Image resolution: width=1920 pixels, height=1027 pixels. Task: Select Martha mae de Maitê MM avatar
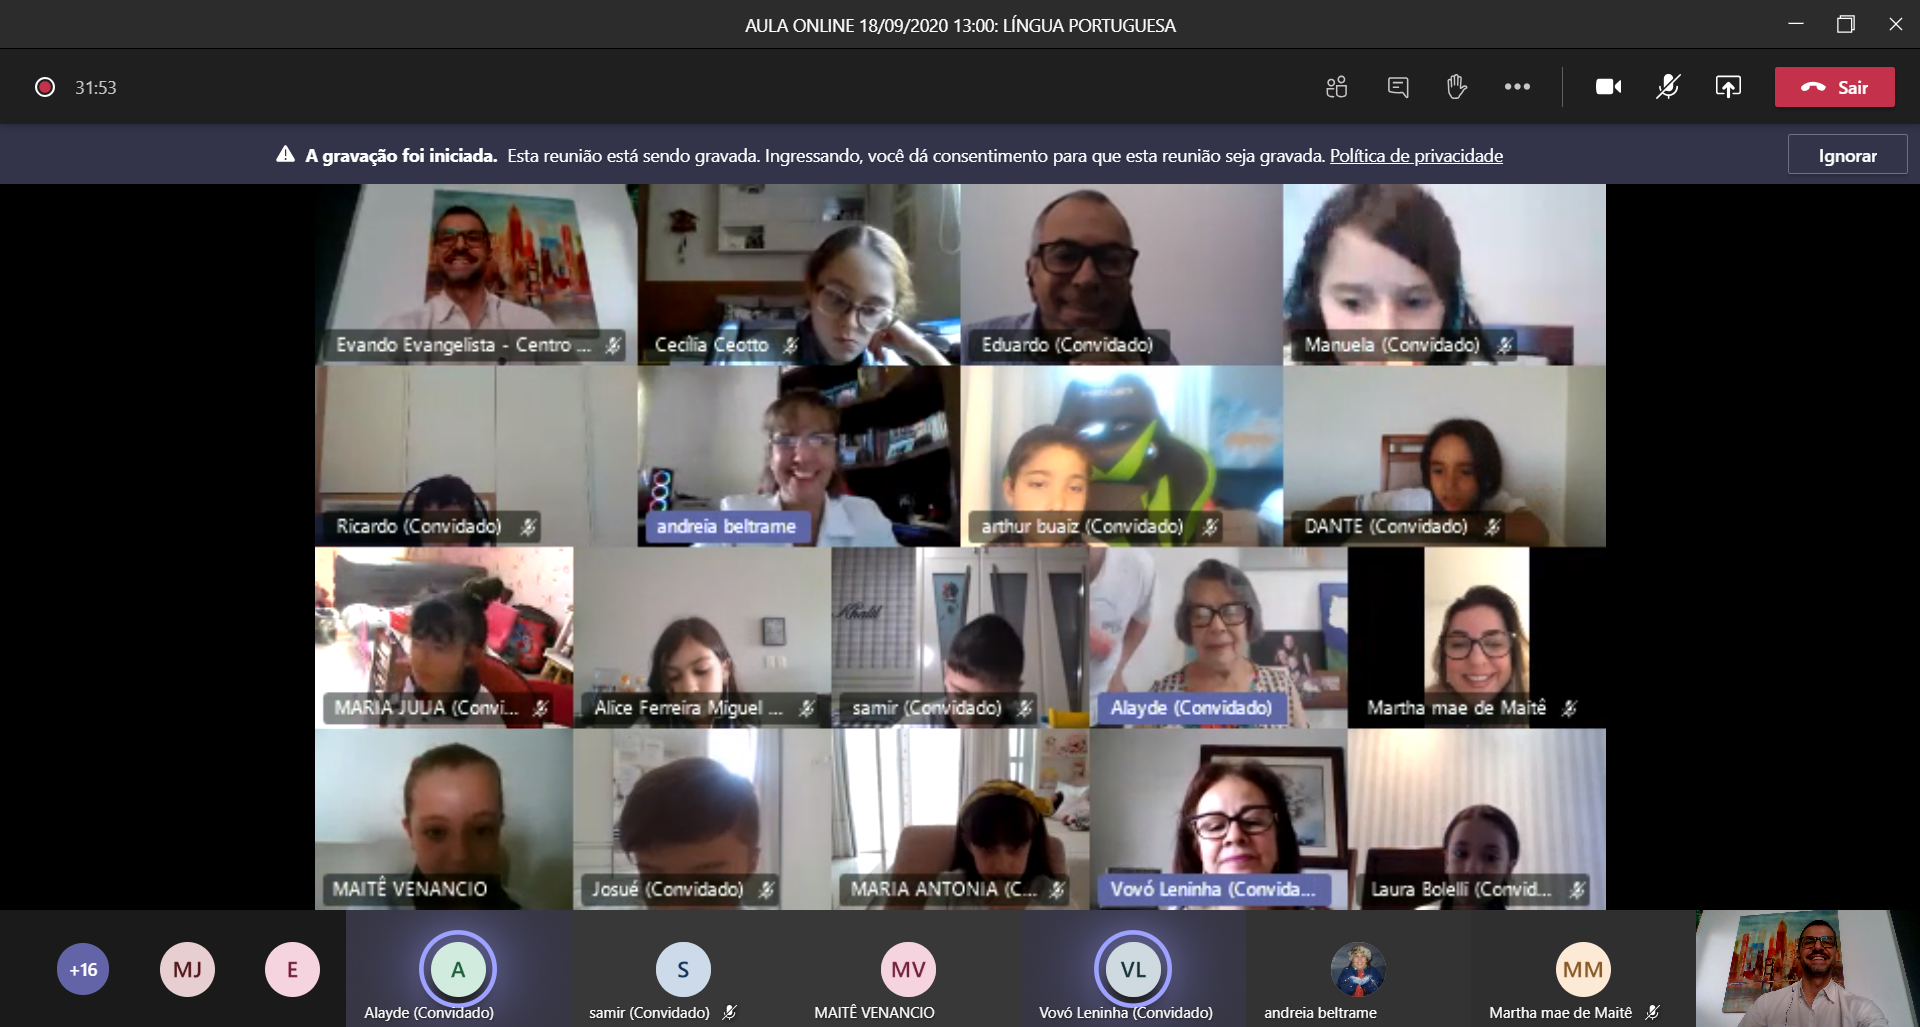1583,969
